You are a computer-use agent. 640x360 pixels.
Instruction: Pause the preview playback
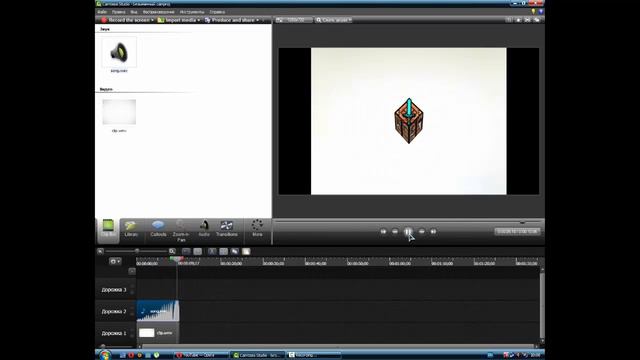408,231
